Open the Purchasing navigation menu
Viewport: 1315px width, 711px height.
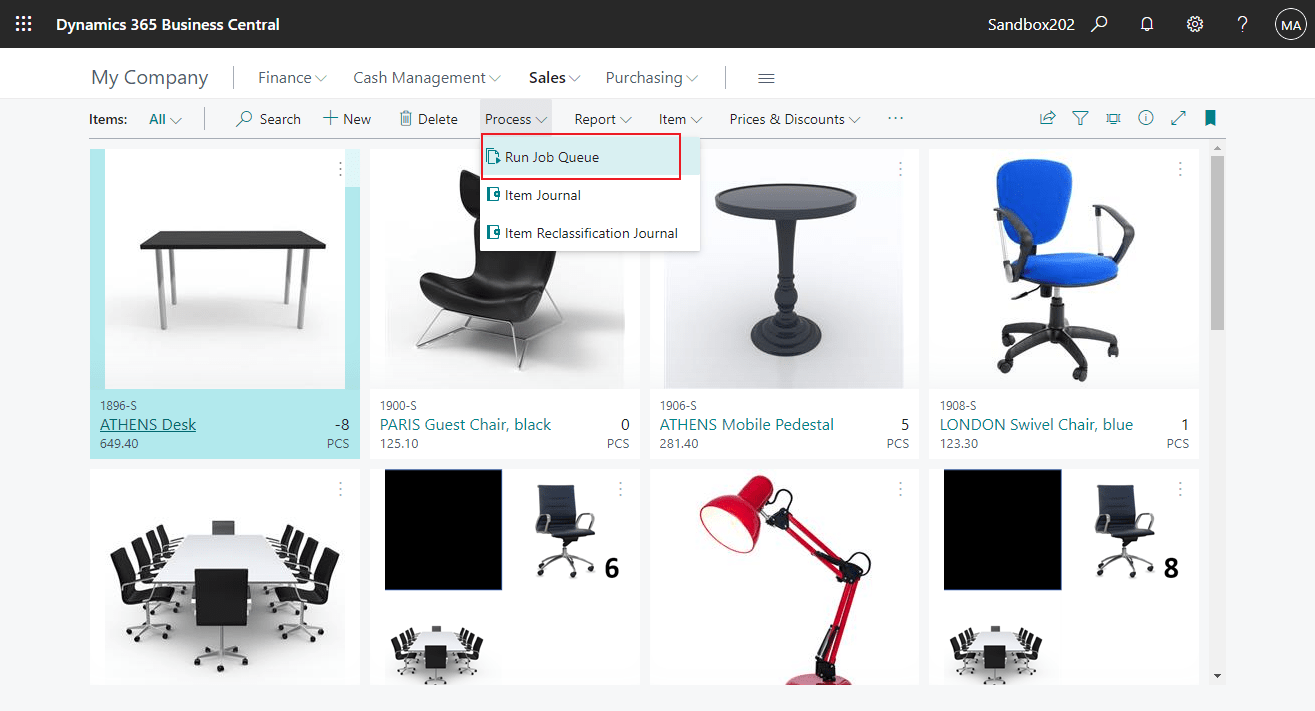click(x=650, y=77)
